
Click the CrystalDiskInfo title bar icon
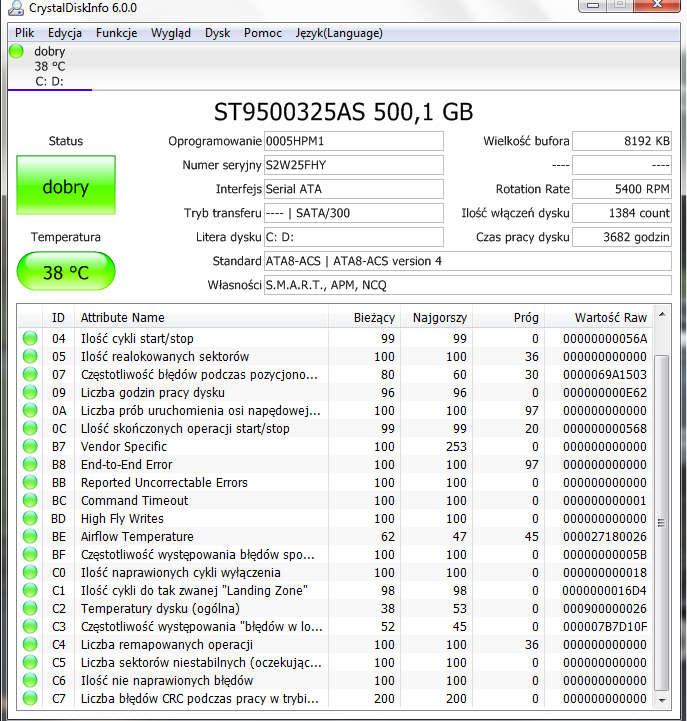pos(16,7)
